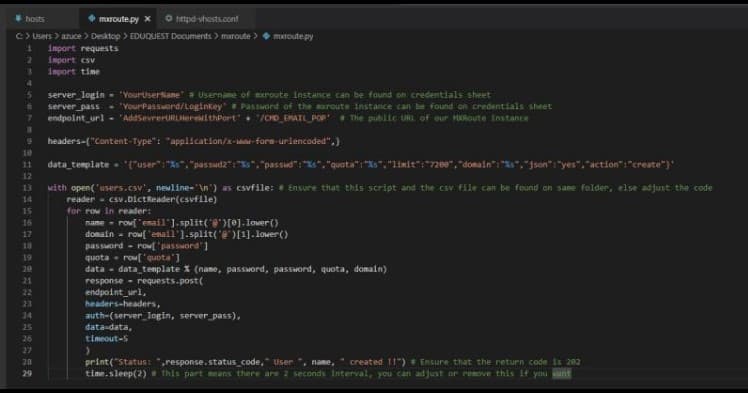This screenshot has height=393, width=748.
Task: Click the headers dictionary assignment line
Action: [194, 141]
